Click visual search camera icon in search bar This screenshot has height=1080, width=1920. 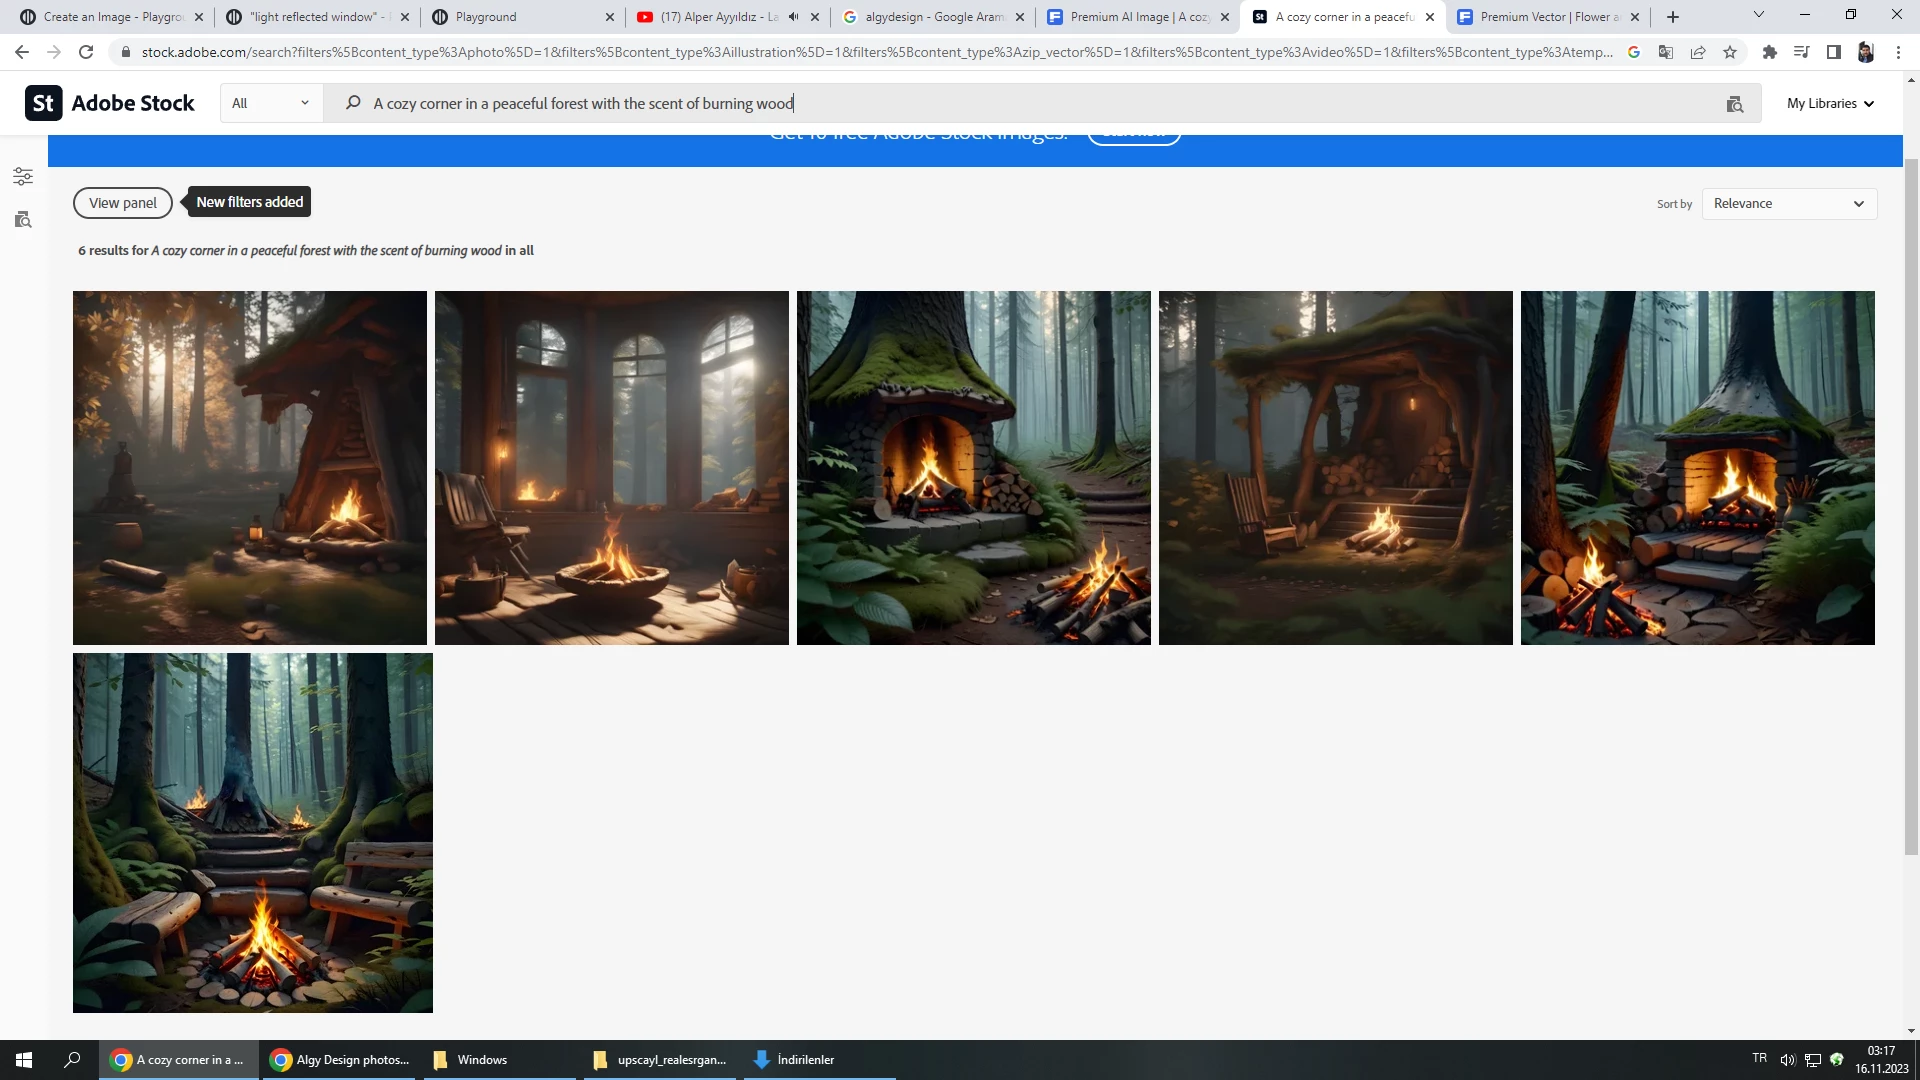pyautogui.click(x=1735, y=104)
